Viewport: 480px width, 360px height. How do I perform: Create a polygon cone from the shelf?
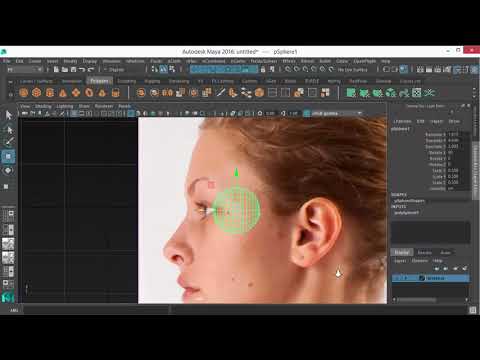(x=63, y=92)
